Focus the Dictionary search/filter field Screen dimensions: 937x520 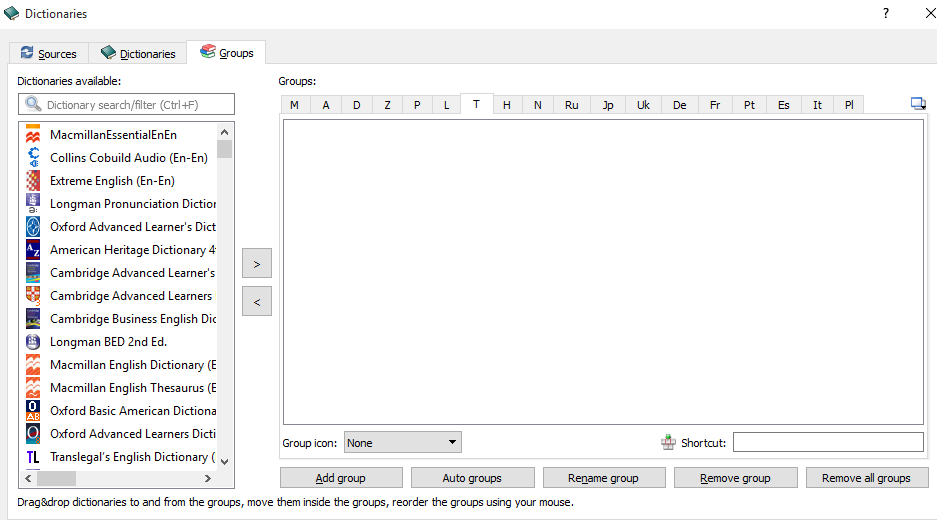[x=126, y=104]
